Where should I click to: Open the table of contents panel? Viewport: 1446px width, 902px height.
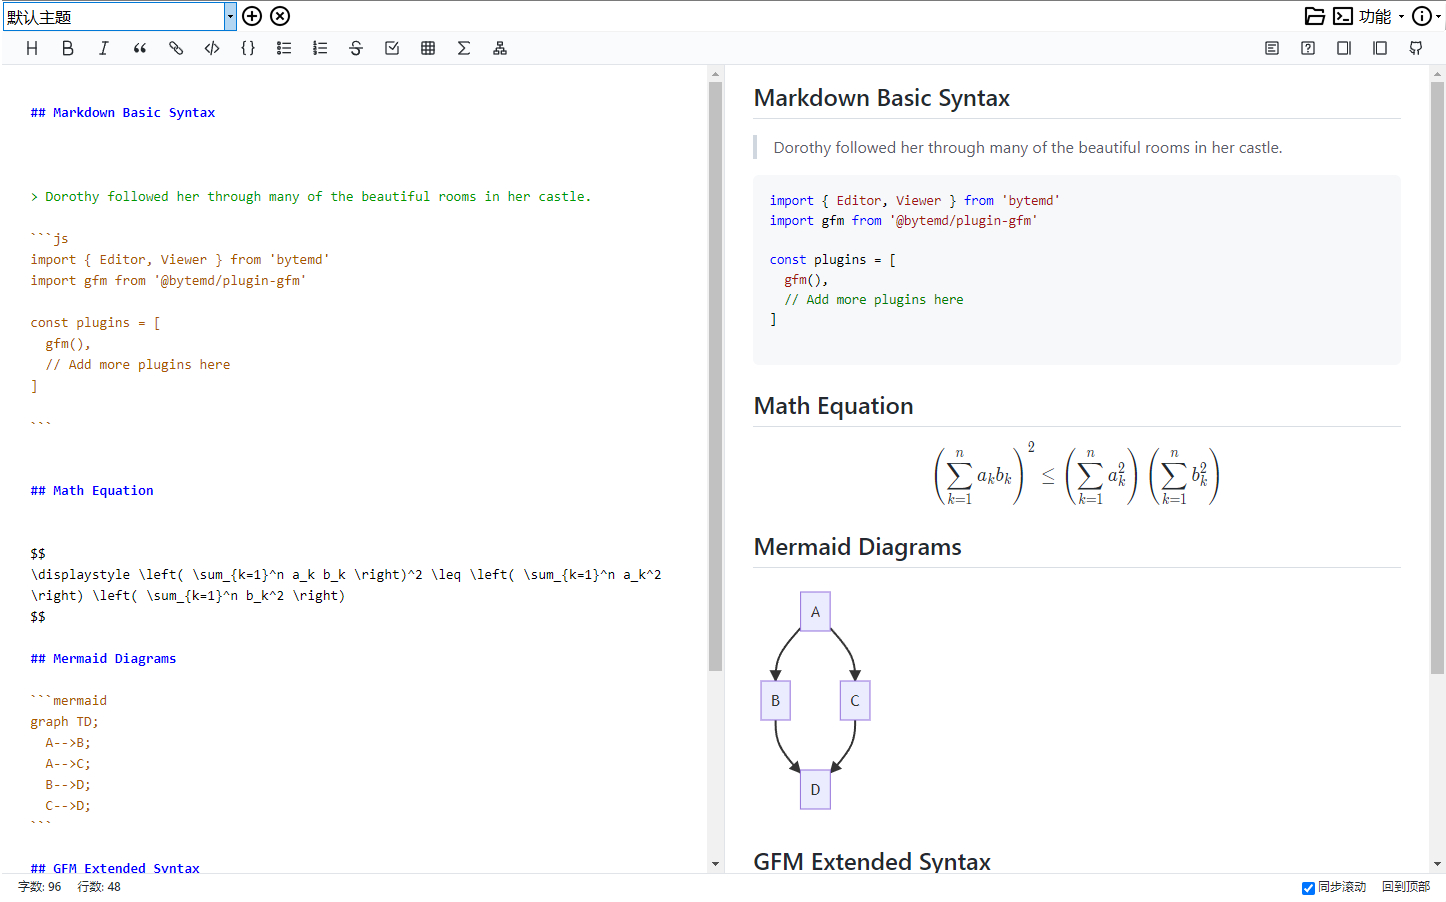[1272, 48]
